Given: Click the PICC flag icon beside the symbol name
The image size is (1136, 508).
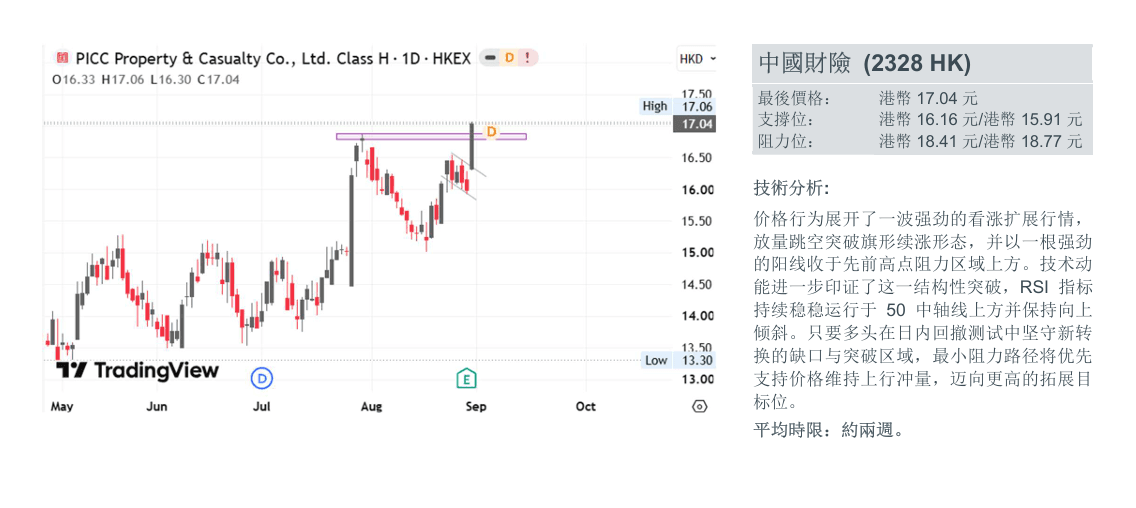Looking at the screenshot, I should coord(62,58).
